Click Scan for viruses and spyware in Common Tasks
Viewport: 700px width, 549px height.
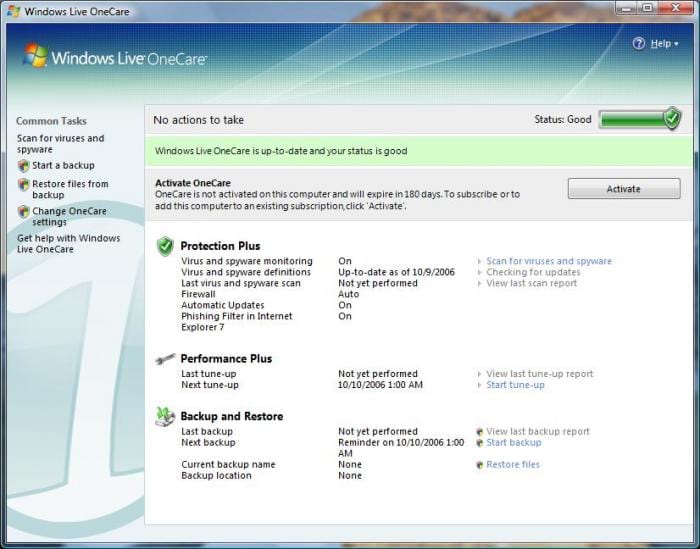(60, 144)
